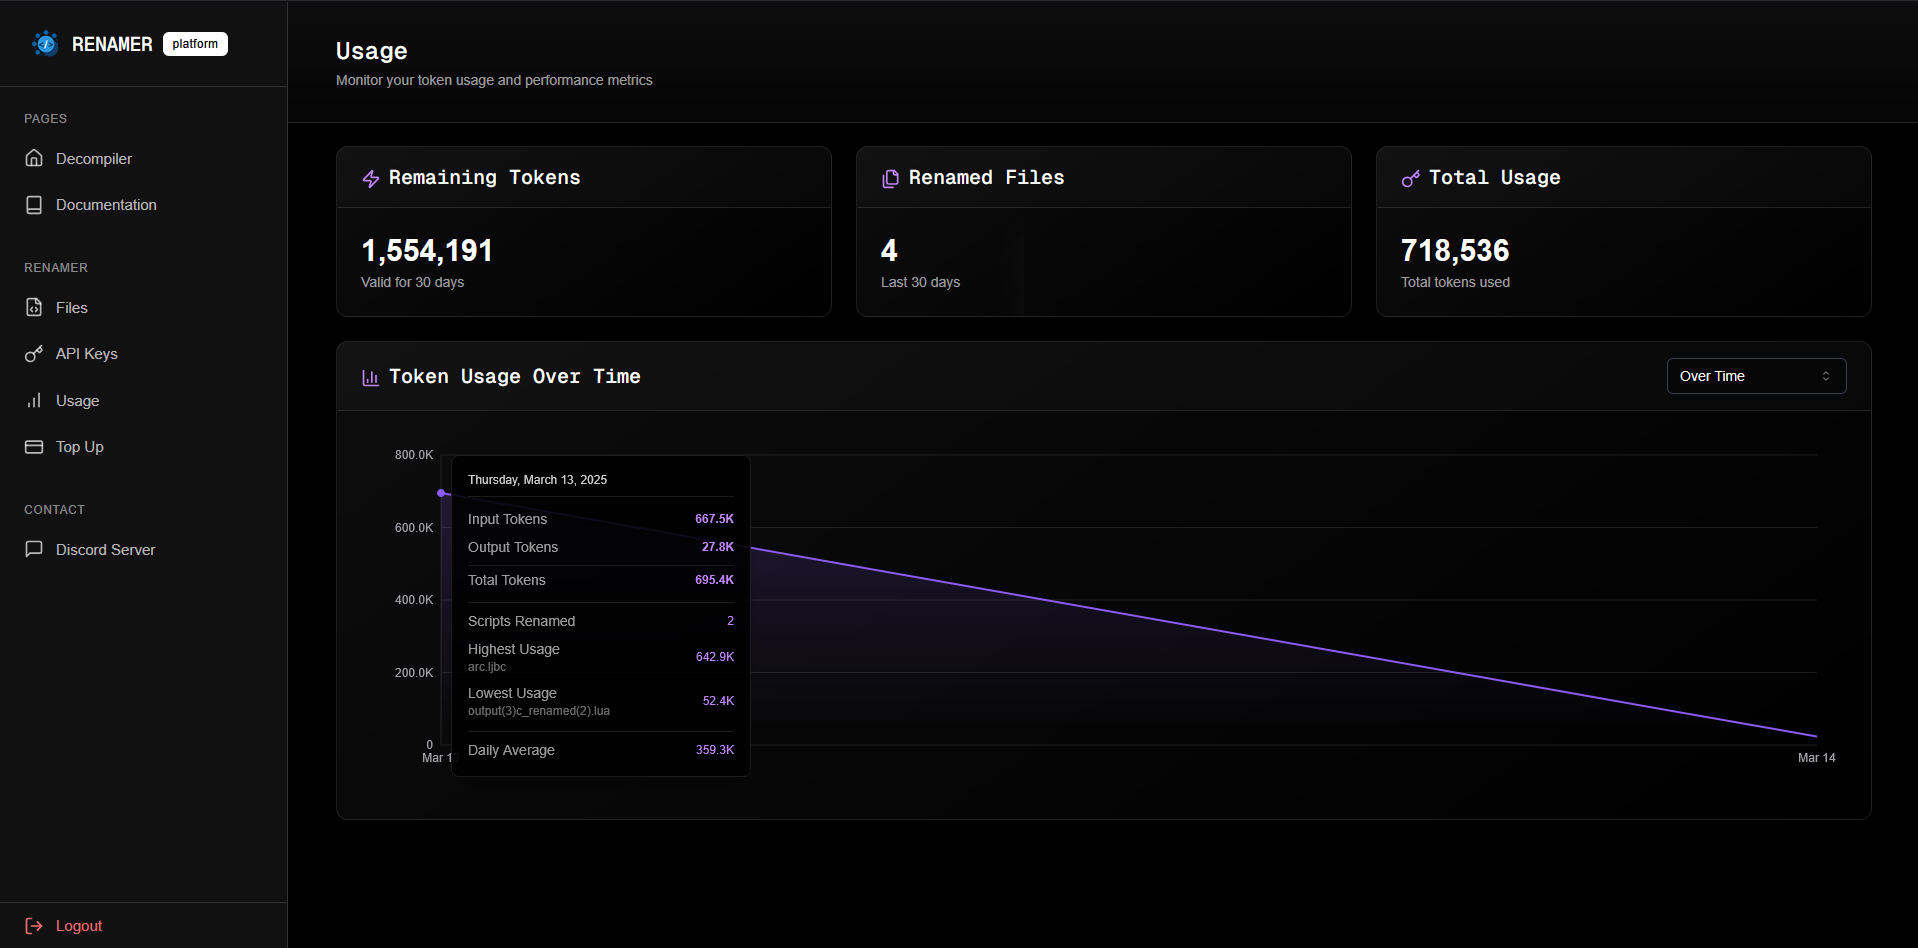This screenshot has height=948, width=1918.
Task: Click the Discord Server chat icon
Action: coord(34,549)
